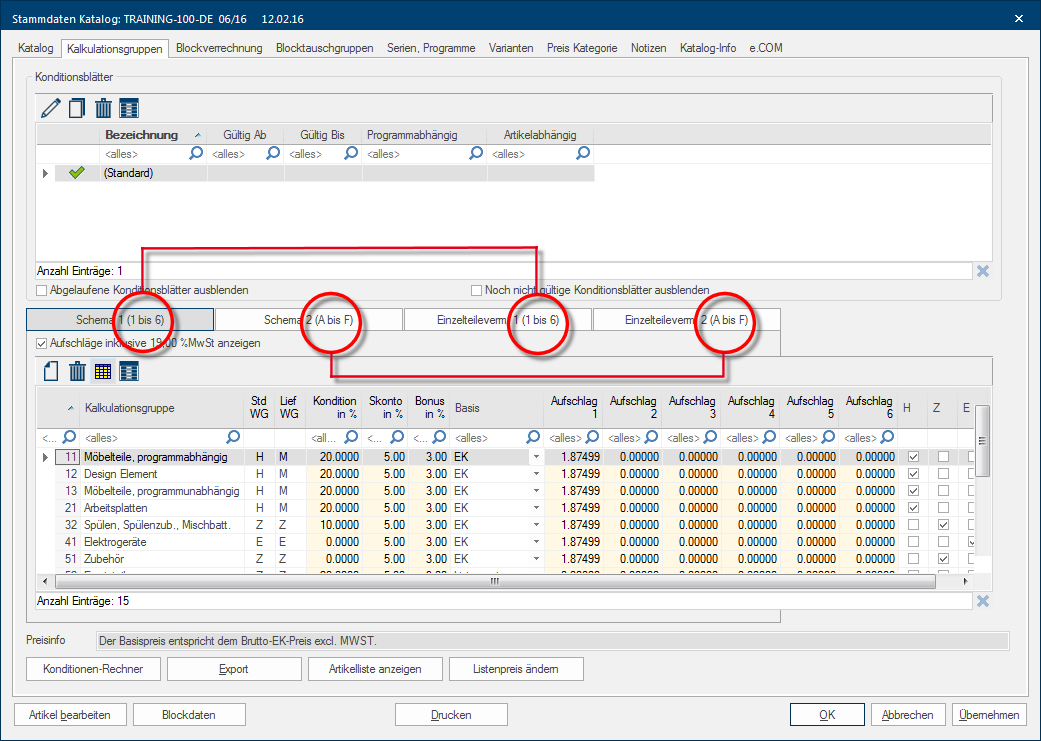1041x741 pixels.
Task: Enable Abgelaufene Konditionsblätter ausblenden checkbox
Action: coord(42,291)
